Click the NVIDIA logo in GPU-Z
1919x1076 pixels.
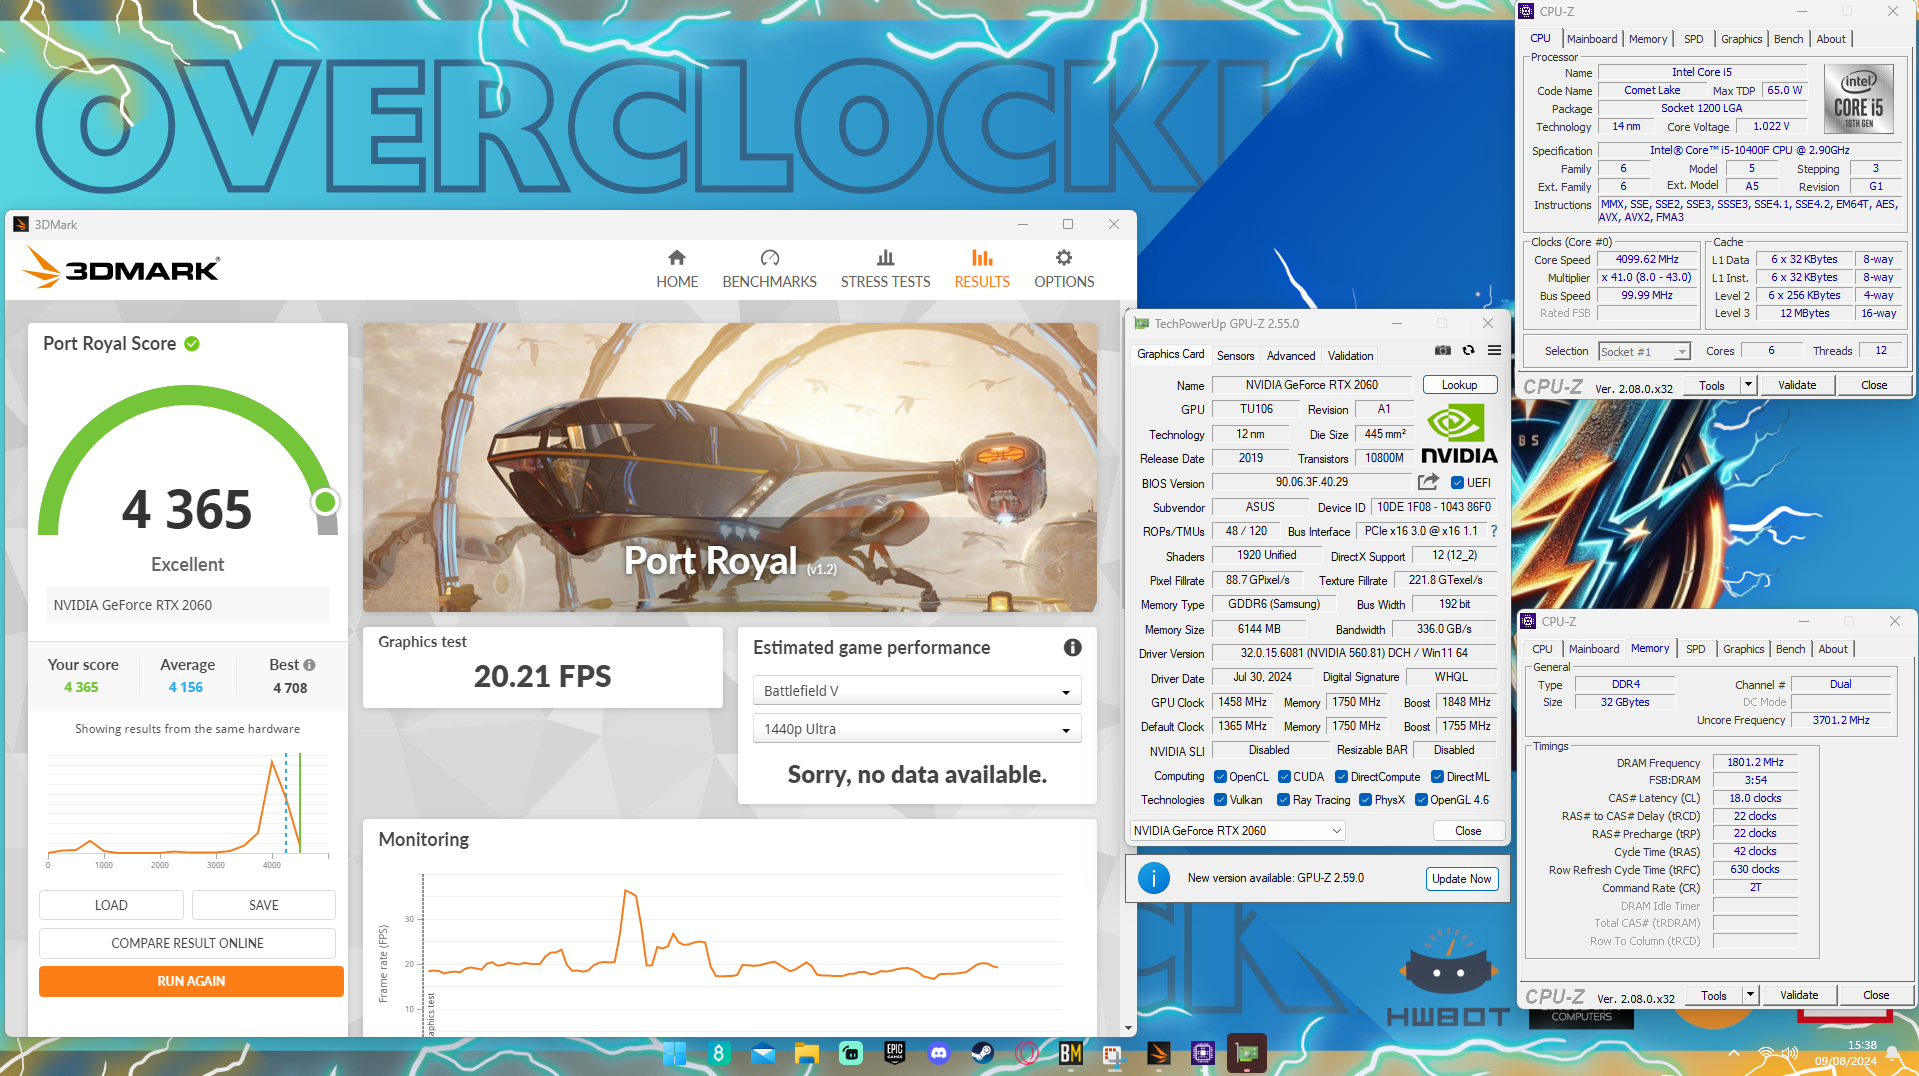1460,434
